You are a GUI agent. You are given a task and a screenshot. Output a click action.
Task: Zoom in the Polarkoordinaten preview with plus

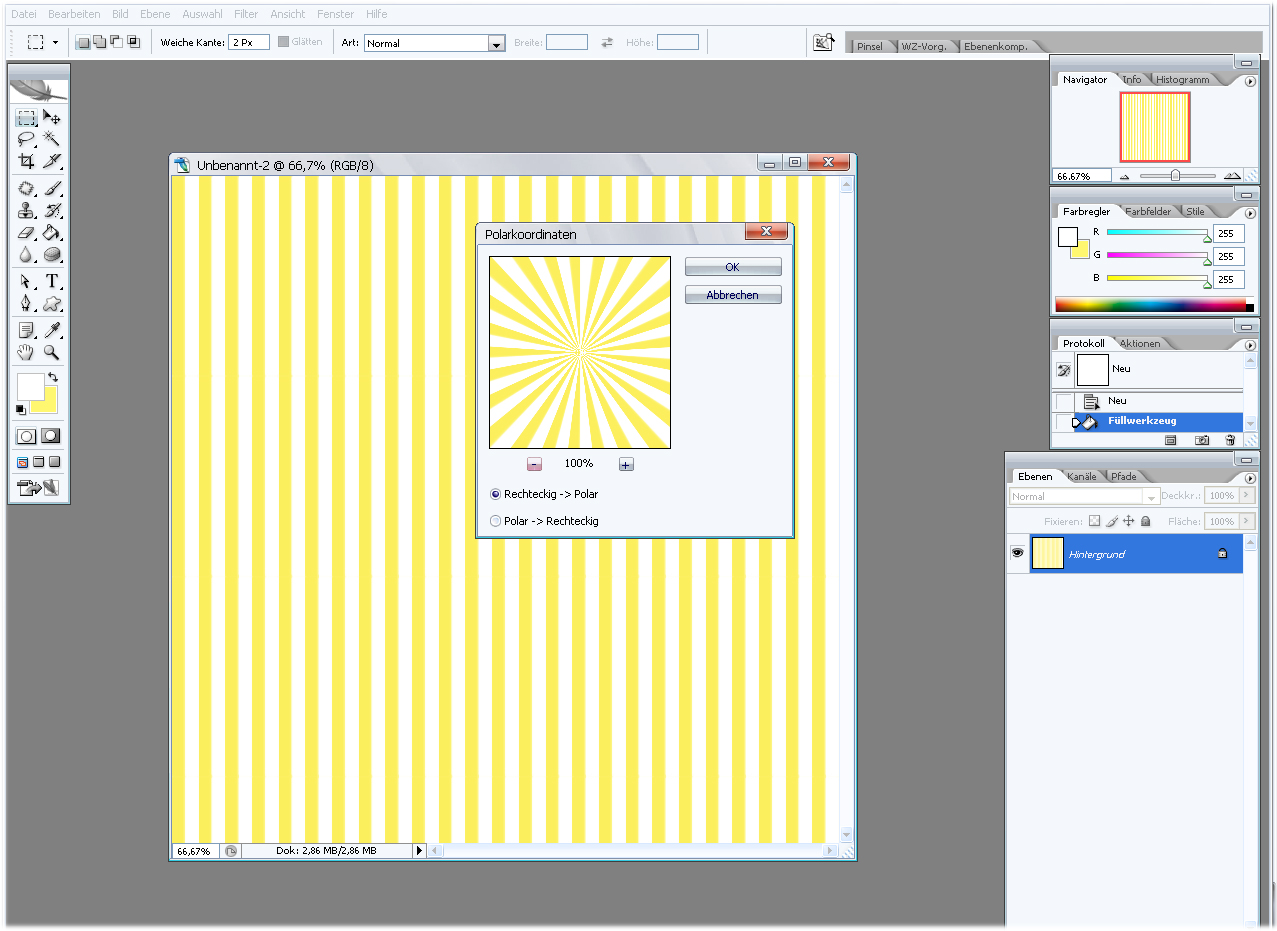[626, 464]
